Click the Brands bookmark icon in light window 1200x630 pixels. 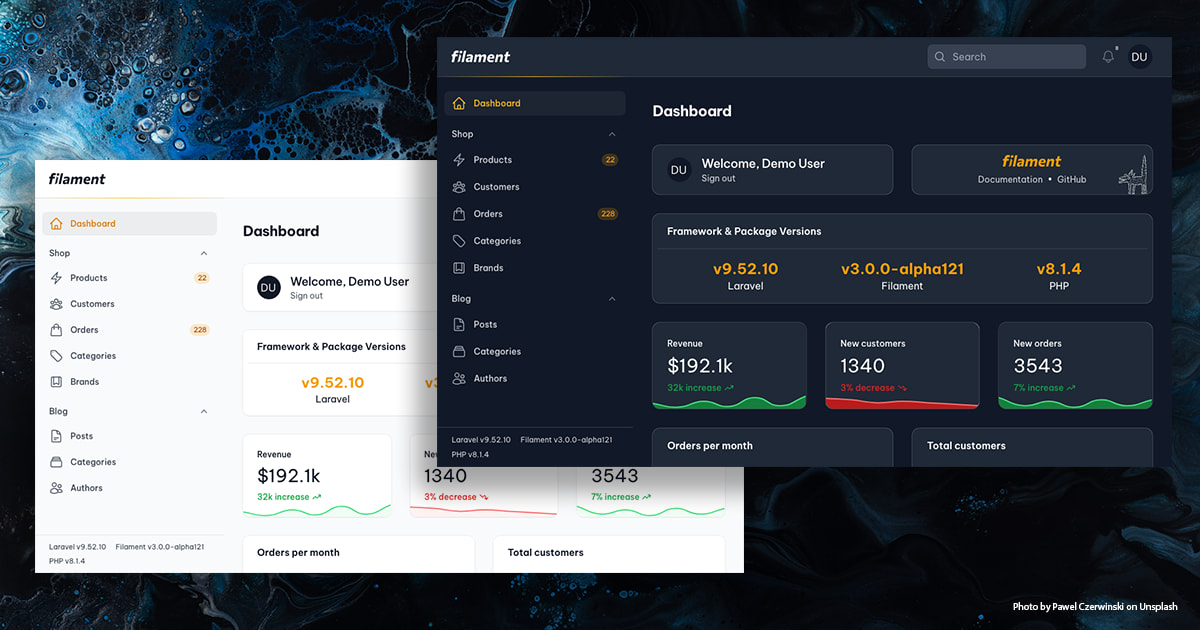coord(56,382)
